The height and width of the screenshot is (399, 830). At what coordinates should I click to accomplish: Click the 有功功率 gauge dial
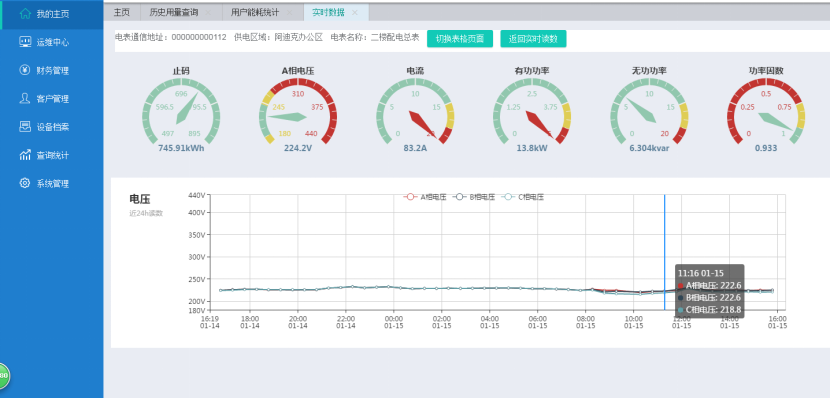(x=532, y=112)
